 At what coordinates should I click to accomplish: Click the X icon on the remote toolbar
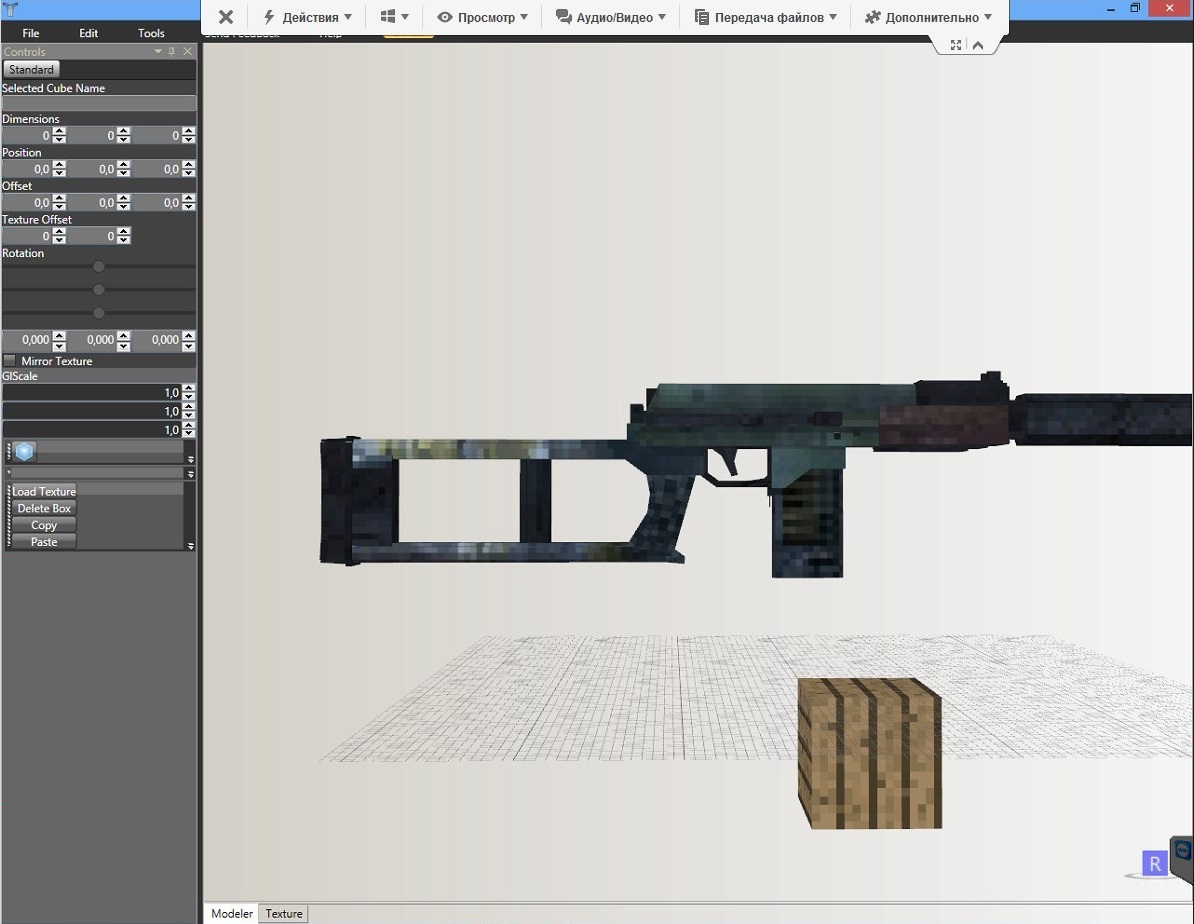point(224,16)
